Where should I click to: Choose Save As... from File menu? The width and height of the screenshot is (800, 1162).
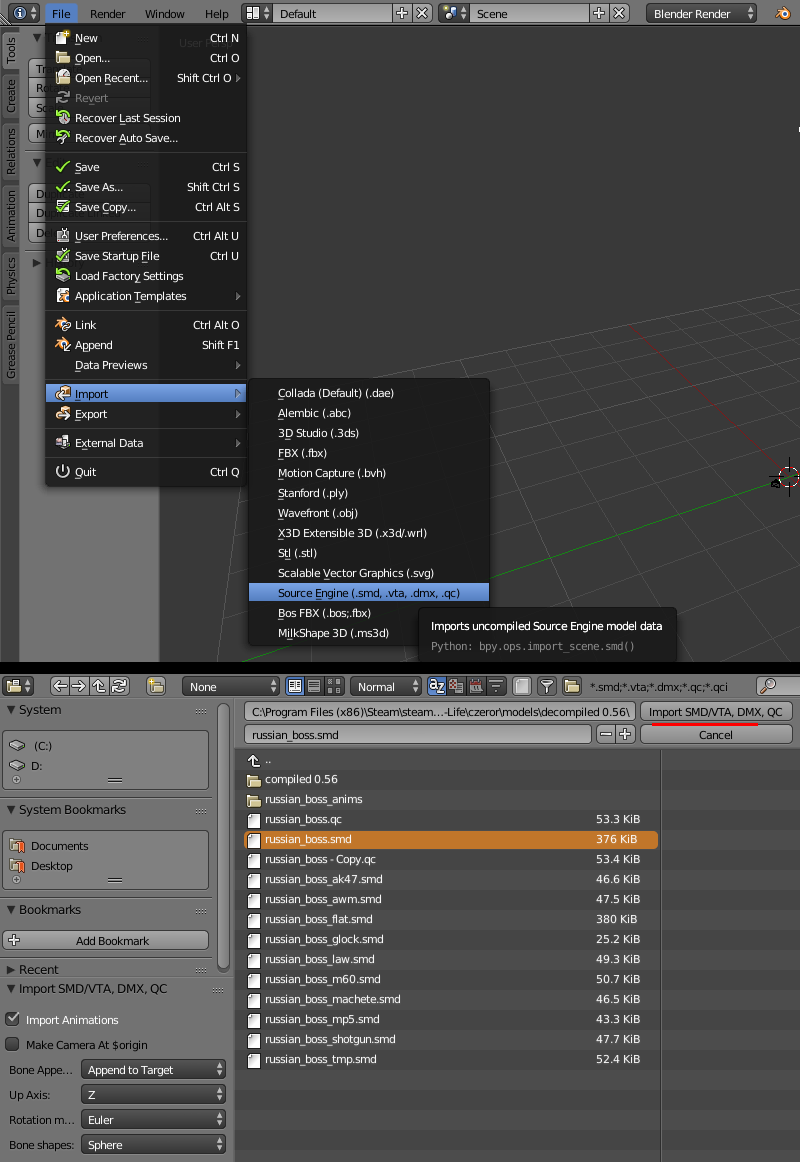point(147,187)
